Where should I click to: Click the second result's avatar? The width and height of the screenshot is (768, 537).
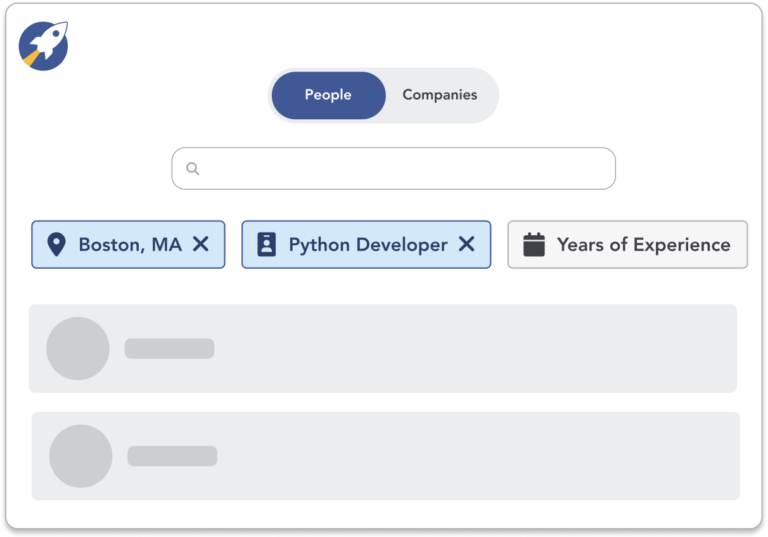(x=81, y=456)
